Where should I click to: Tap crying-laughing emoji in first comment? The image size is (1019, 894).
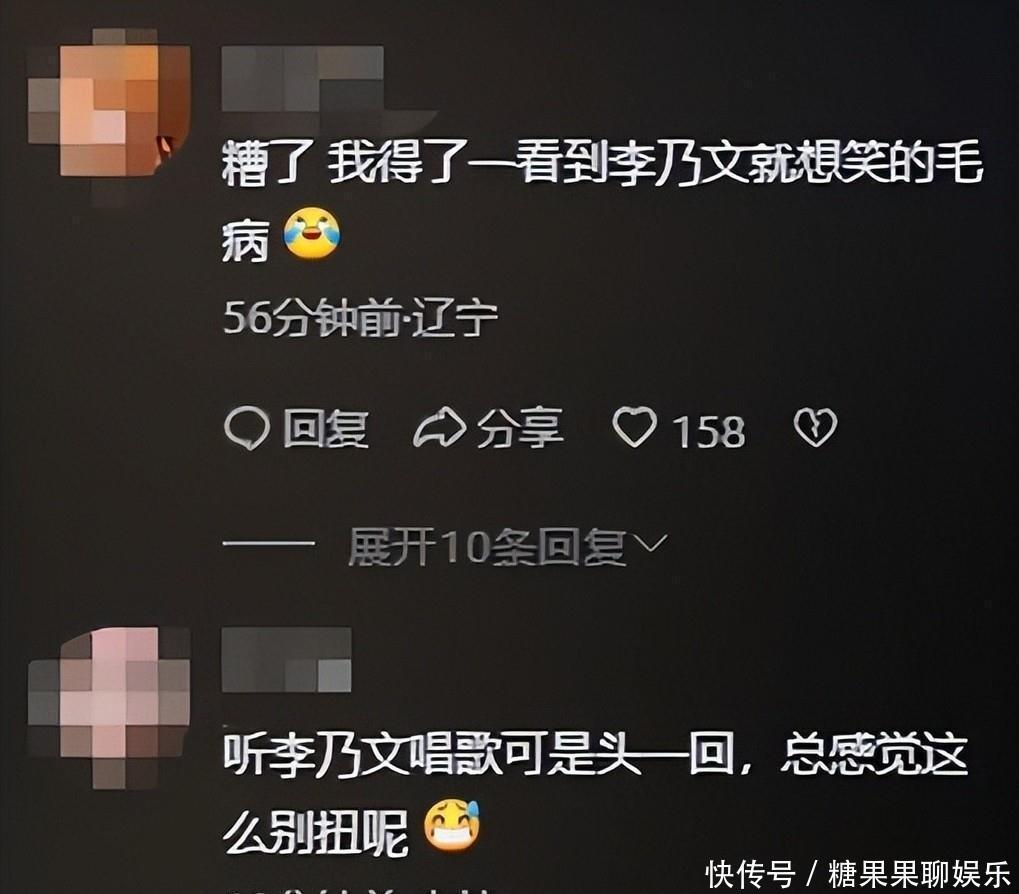[x=313, y=234]
